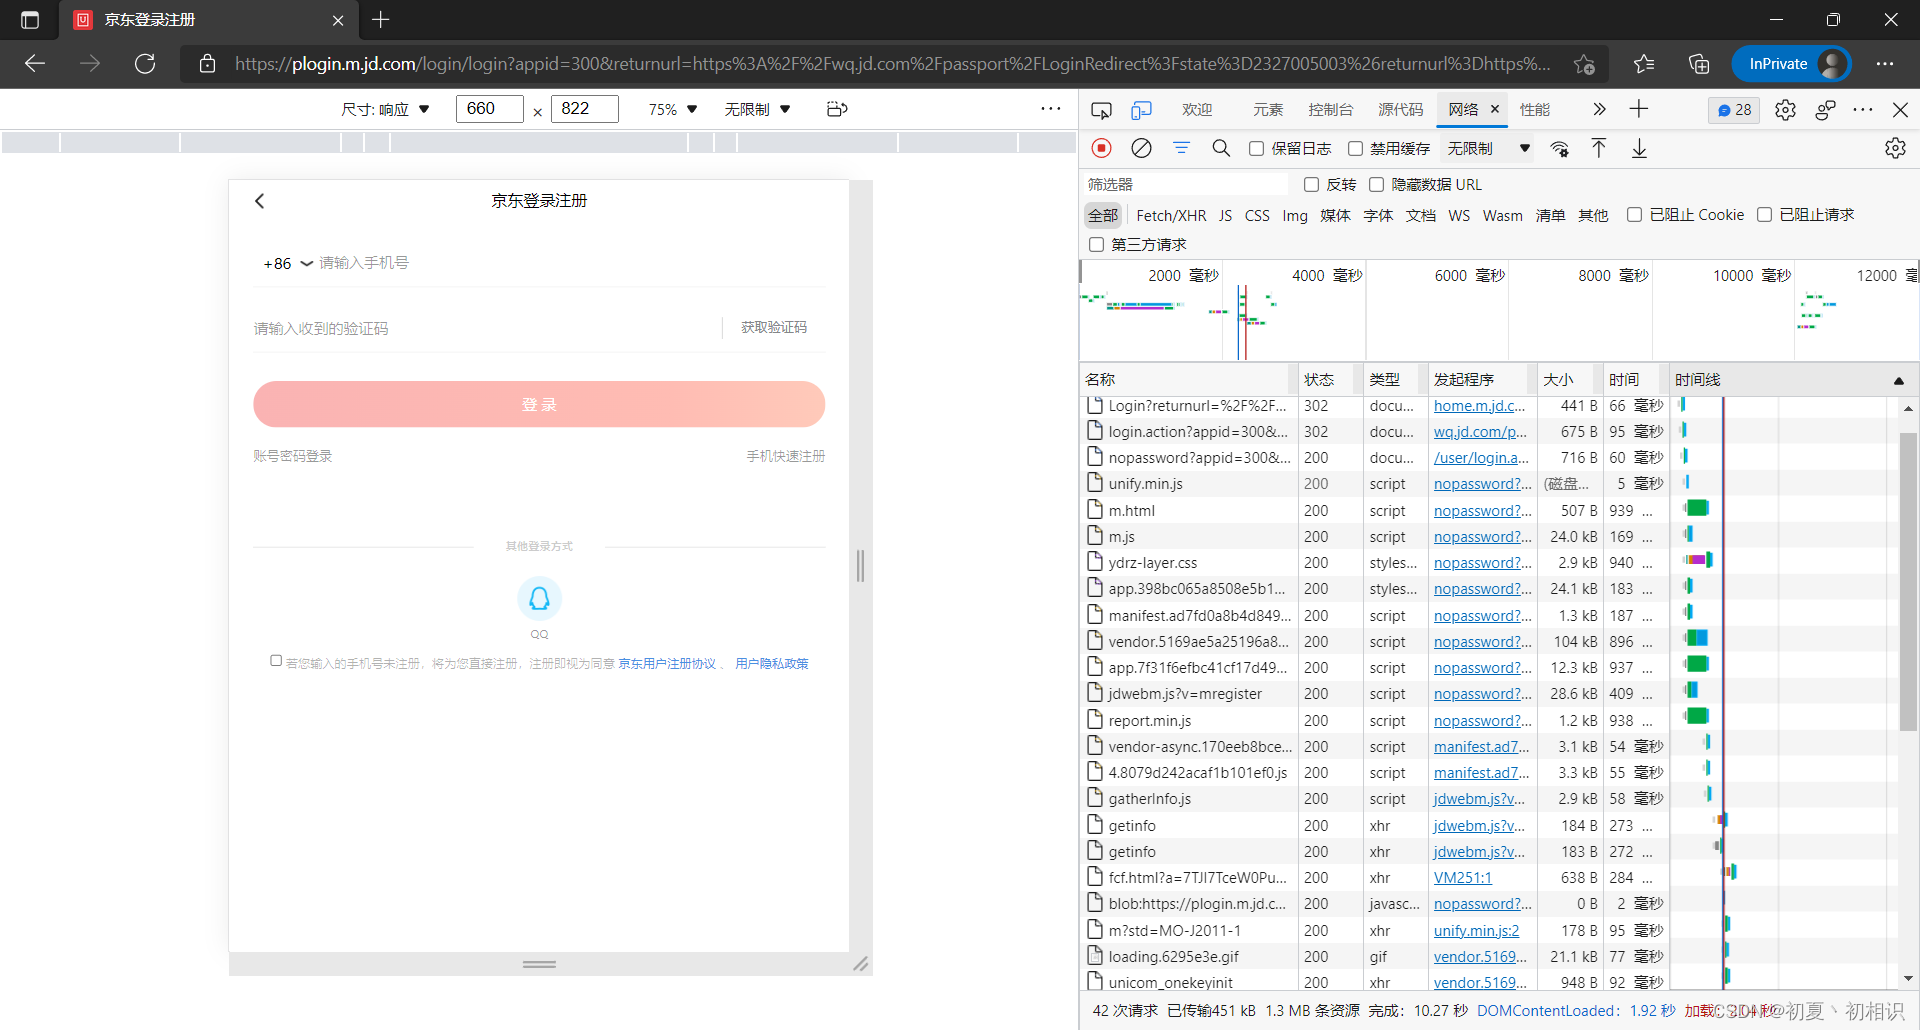
Task: Add a new DevTools tool tab
Action: point(1639,109)
